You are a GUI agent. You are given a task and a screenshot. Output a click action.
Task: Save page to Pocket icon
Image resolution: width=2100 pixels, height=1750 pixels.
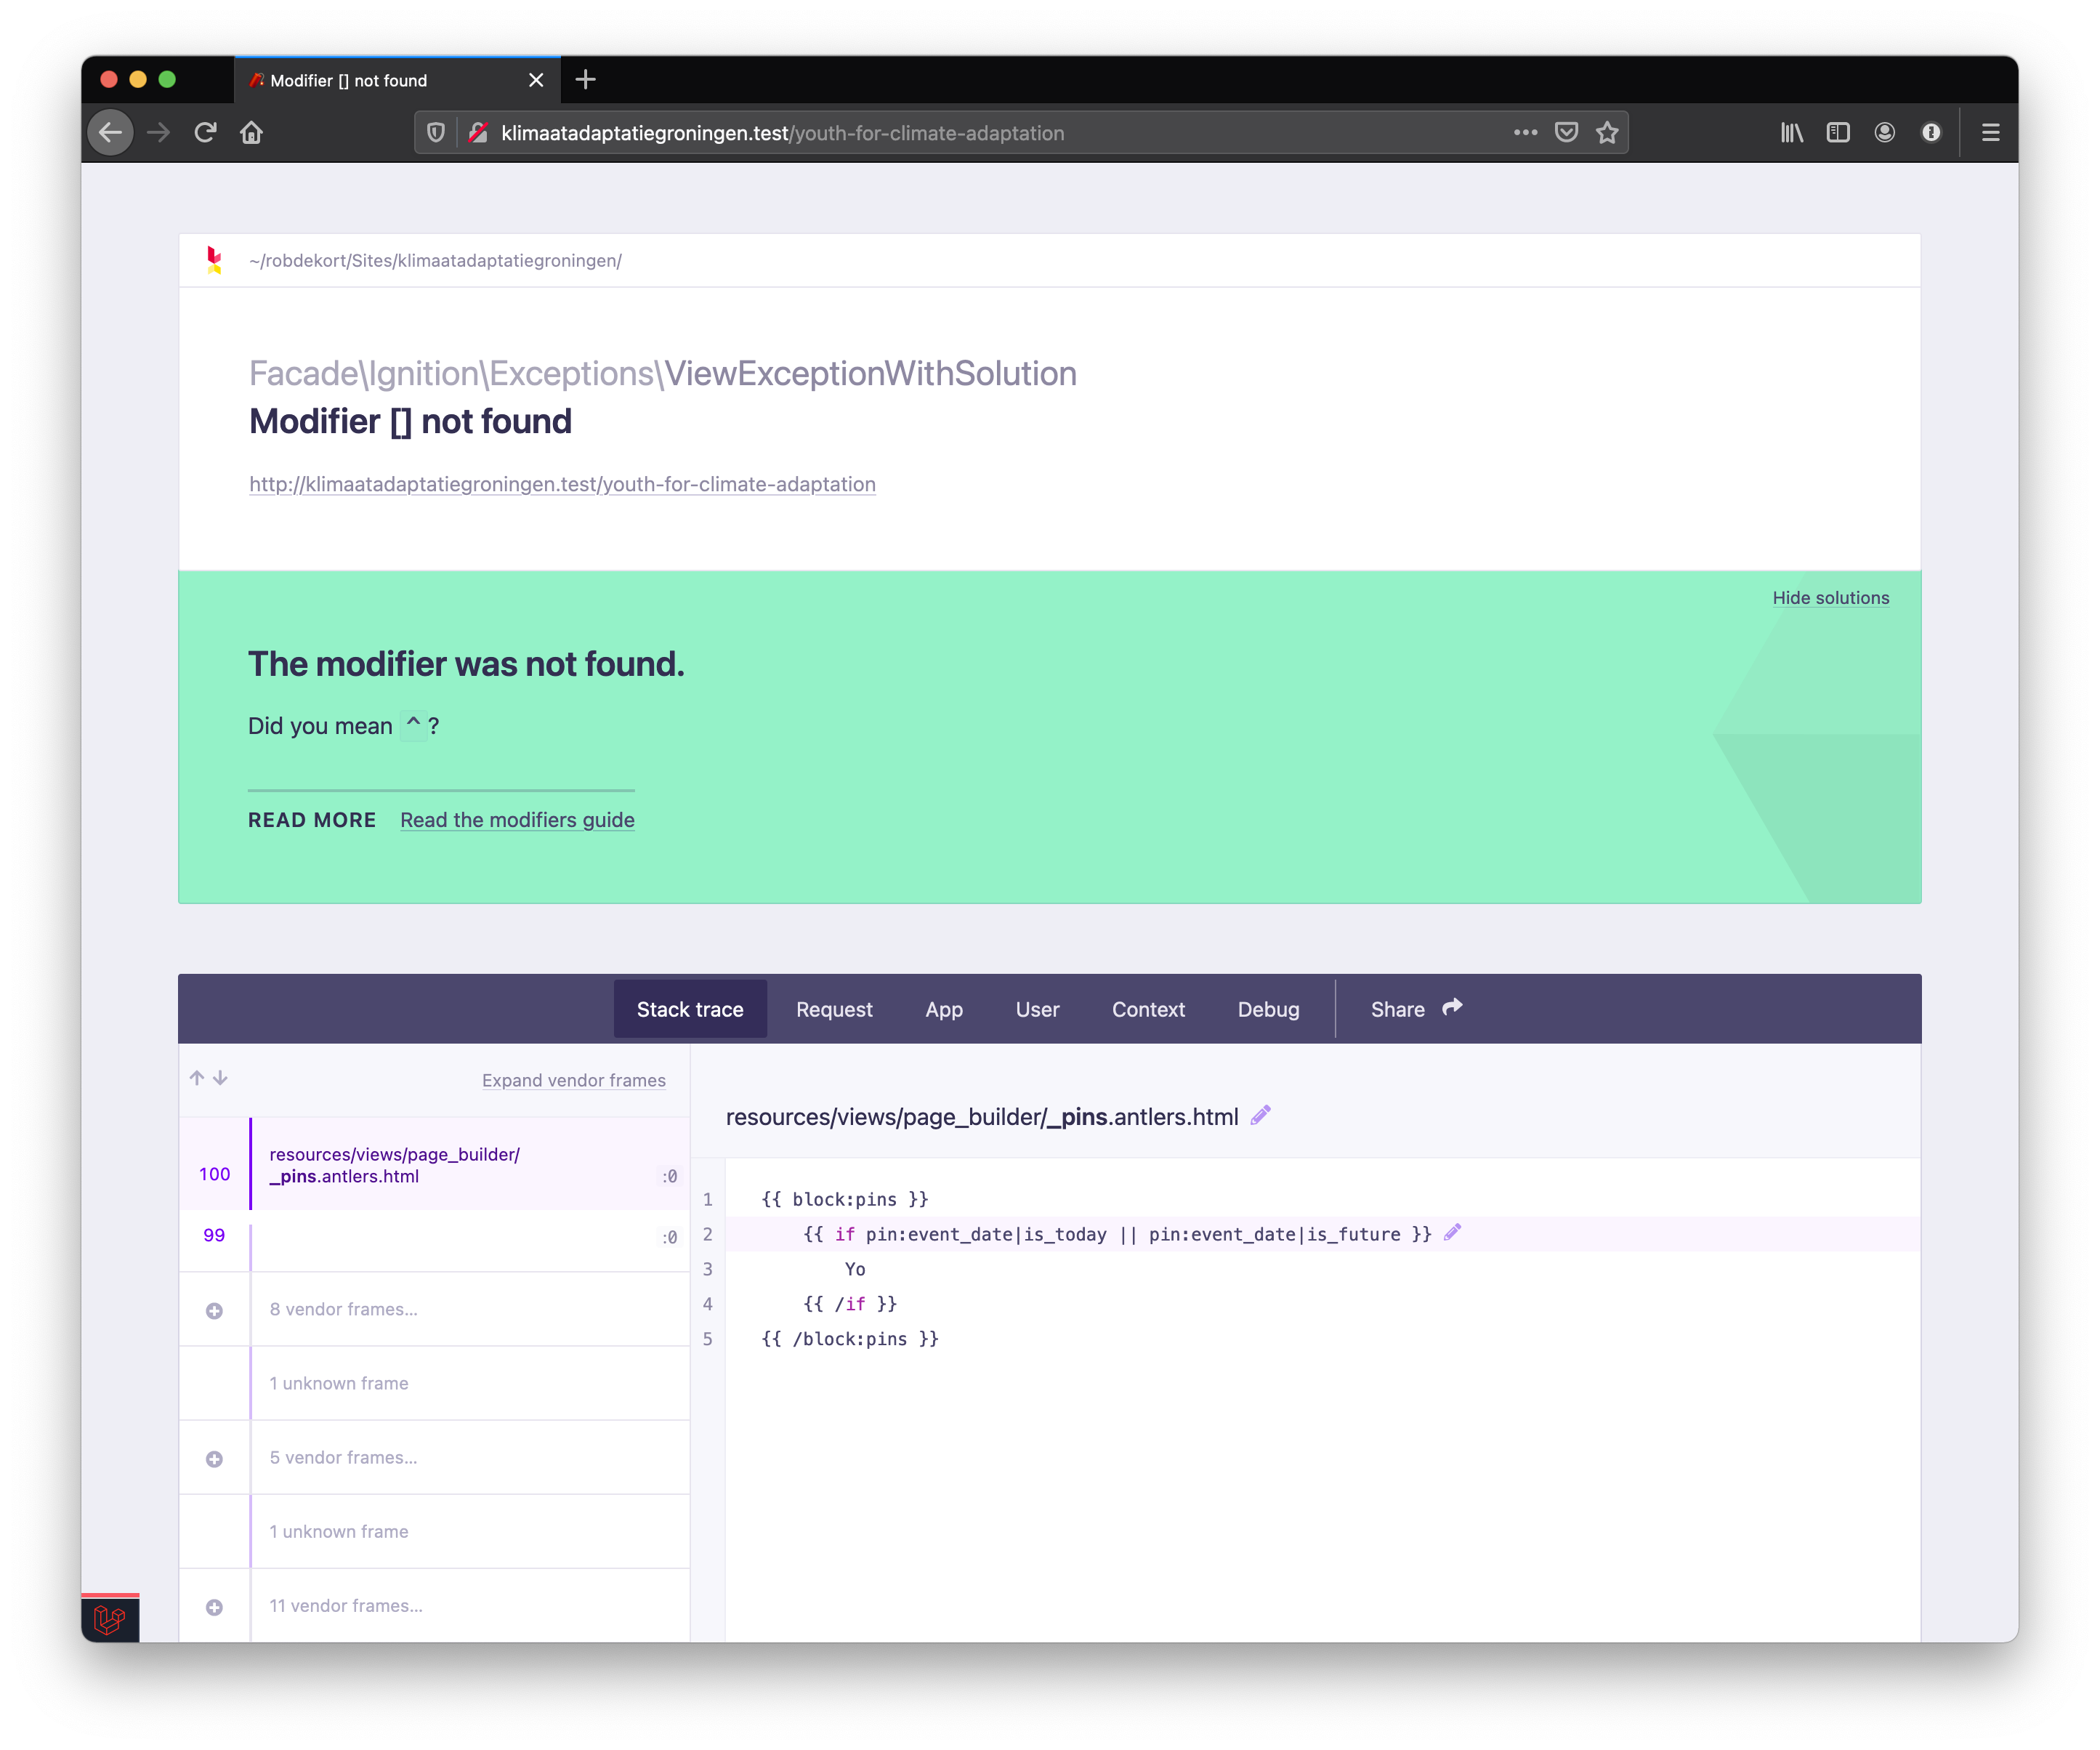[x=1566, y=132]
